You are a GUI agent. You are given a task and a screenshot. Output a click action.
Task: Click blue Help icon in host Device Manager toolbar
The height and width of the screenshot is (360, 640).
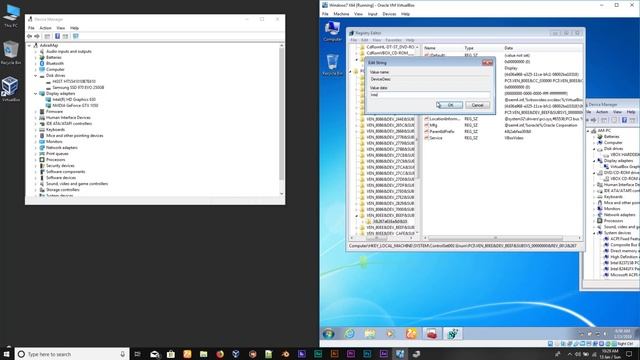57,36
